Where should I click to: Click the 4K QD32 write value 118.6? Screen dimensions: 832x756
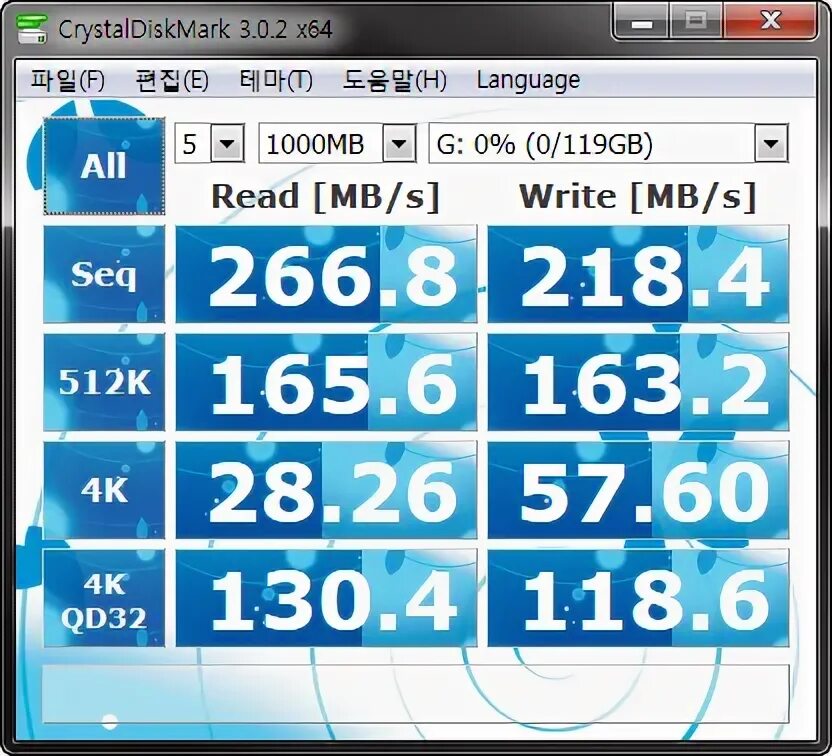tap(638, 598)
